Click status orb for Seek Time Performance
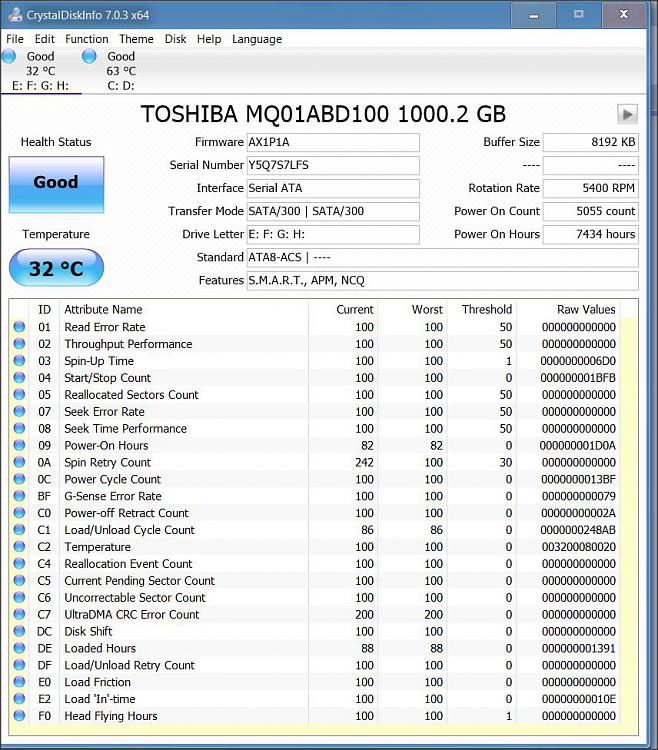 19,428
